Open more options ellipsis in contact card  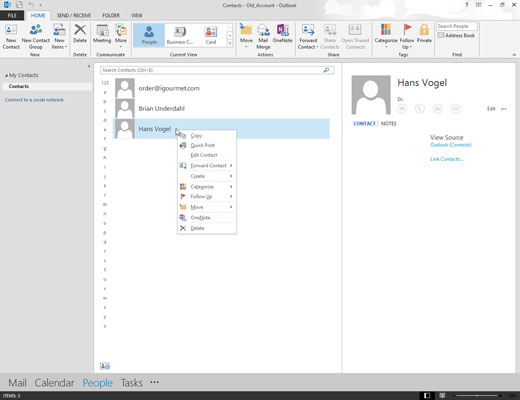click(x=504, y=109)
